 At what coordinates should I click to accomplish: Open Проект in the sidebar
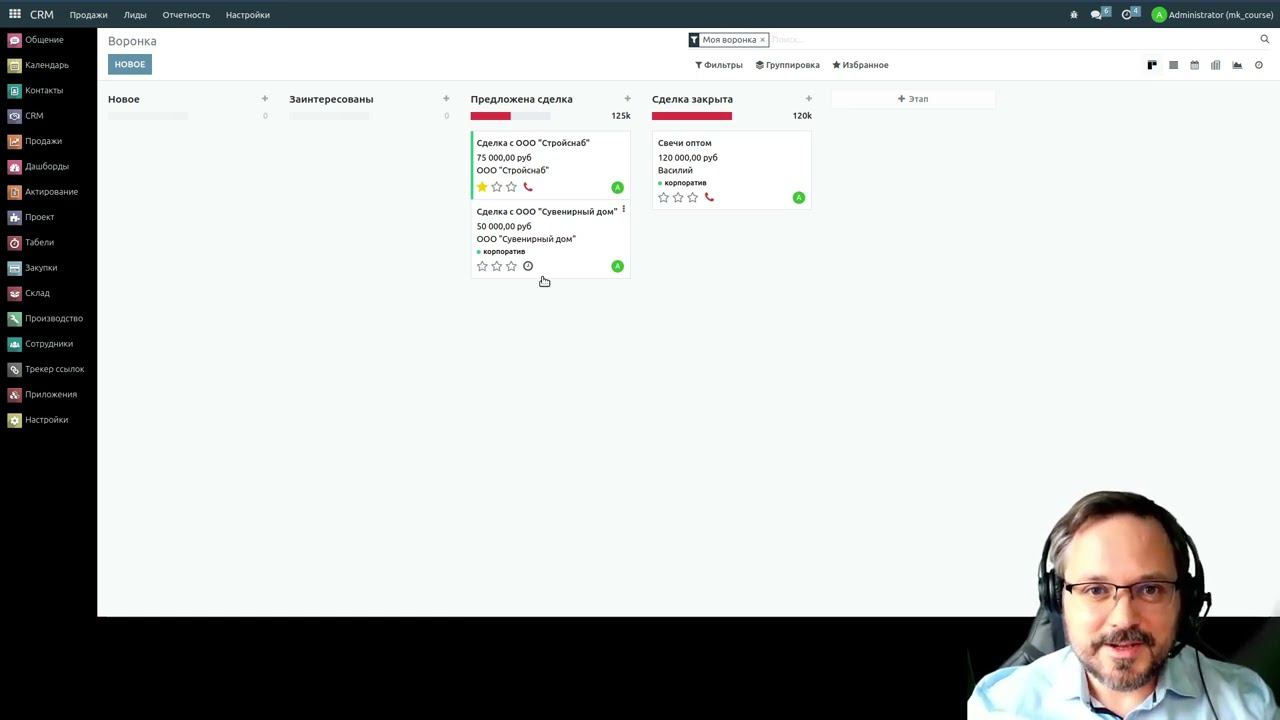pyautogui.click(x=31, y=217)
